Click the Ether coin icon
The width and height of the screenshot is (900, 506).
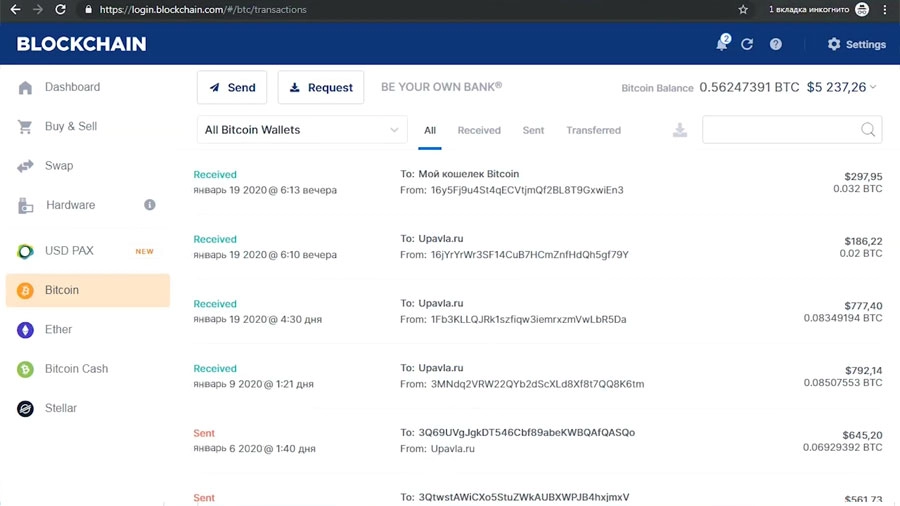click(x=25, y=330)
